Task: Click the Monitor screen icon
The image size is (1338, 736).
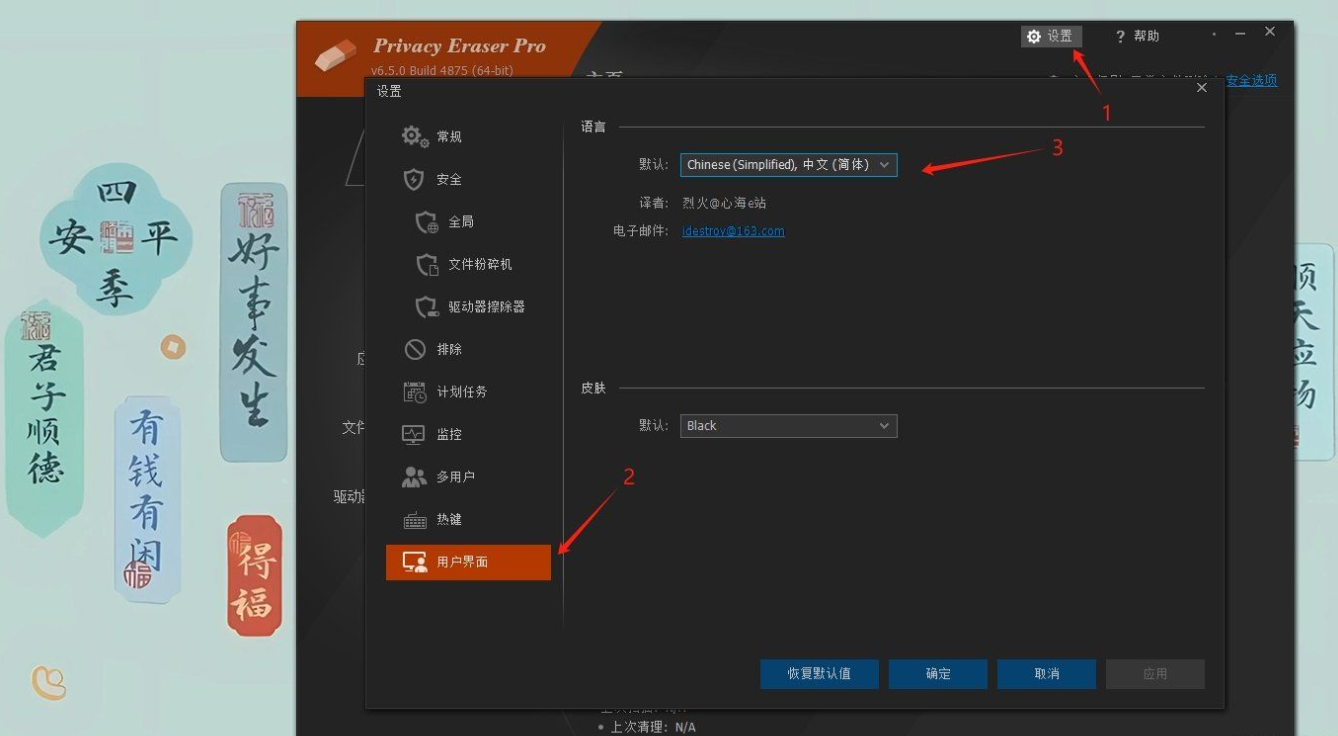Action: (x=414, y=434)
